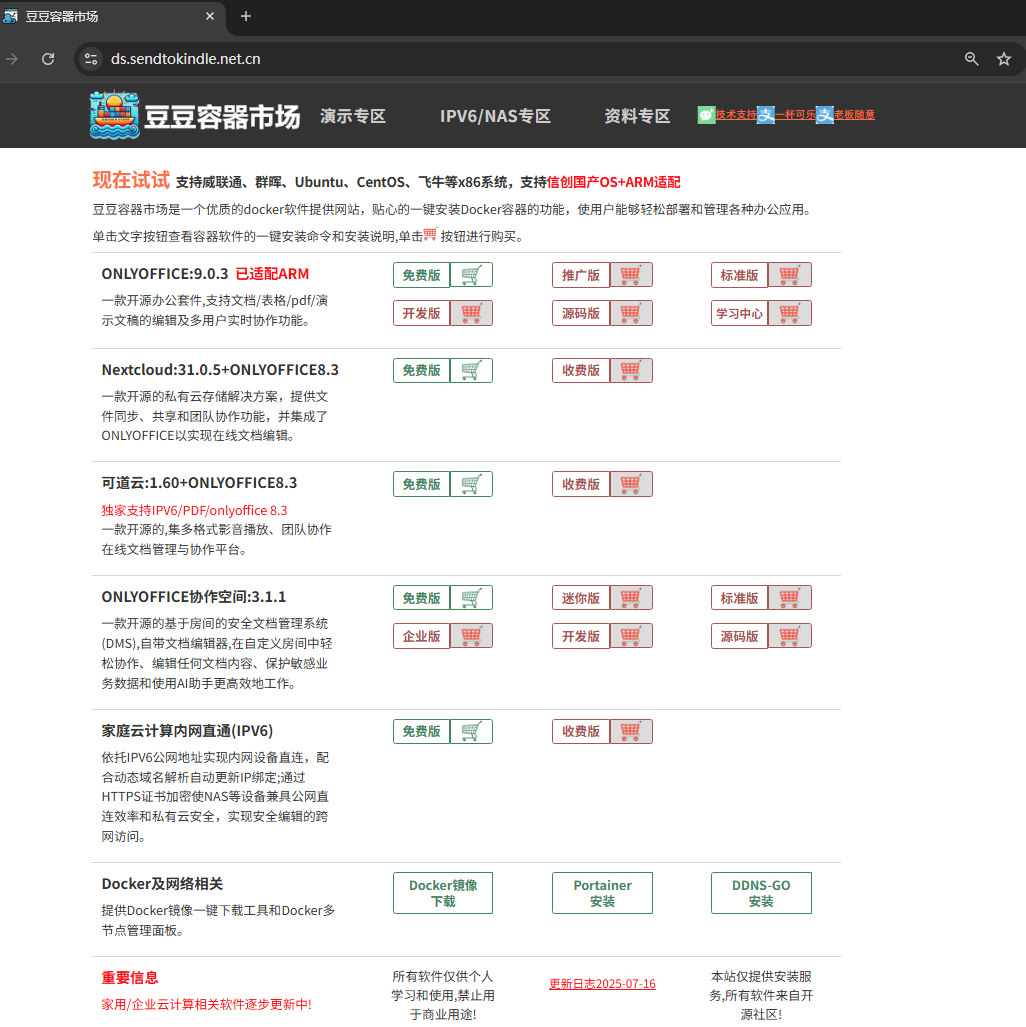This screenshot has width=1026, height=1027.
Task: Click the 豆豆容器市场 ship logo
Action: pyautogui.click(x=115, y=115)
